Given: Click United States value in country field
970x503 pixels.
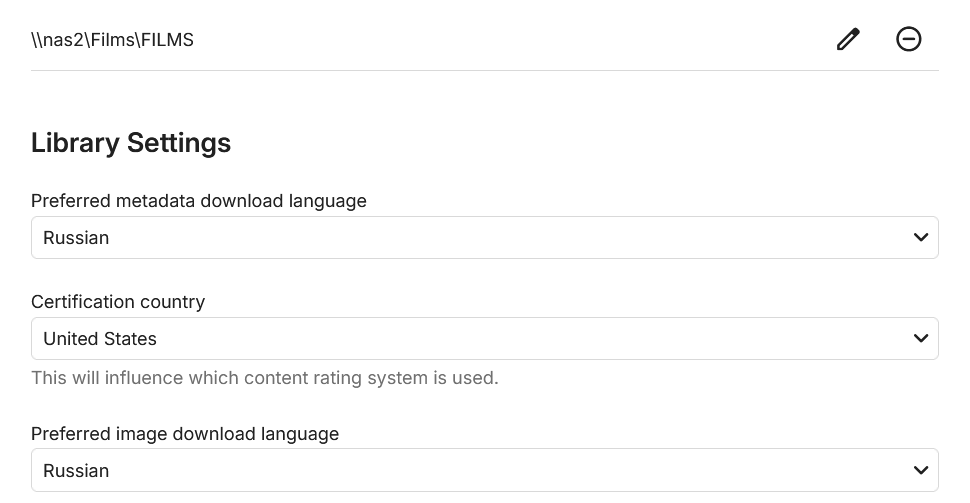Looking at the screenshot, I should point(100,339).
